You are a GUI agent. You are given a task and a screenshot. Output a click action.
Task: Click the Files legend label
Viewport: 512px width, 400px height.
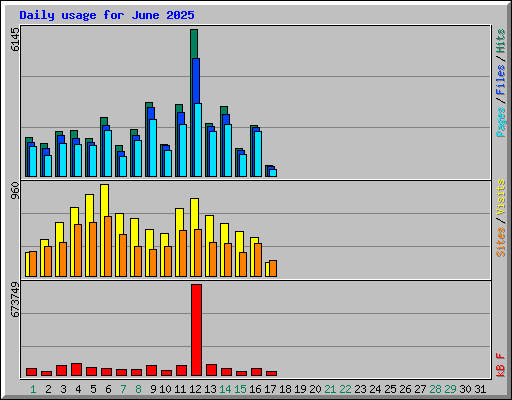tap(500, 80)
